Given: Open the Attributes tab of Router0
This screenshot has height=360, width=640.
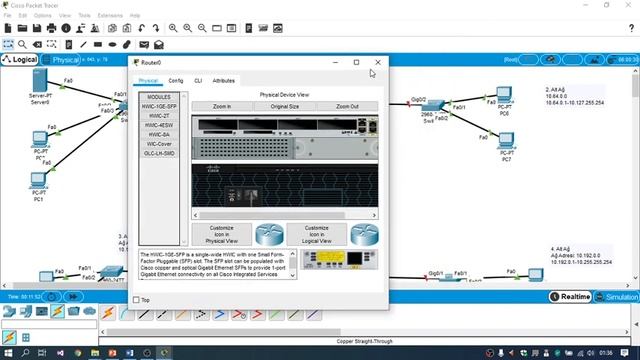Looking at the screenshot, I should click(223, 81).
